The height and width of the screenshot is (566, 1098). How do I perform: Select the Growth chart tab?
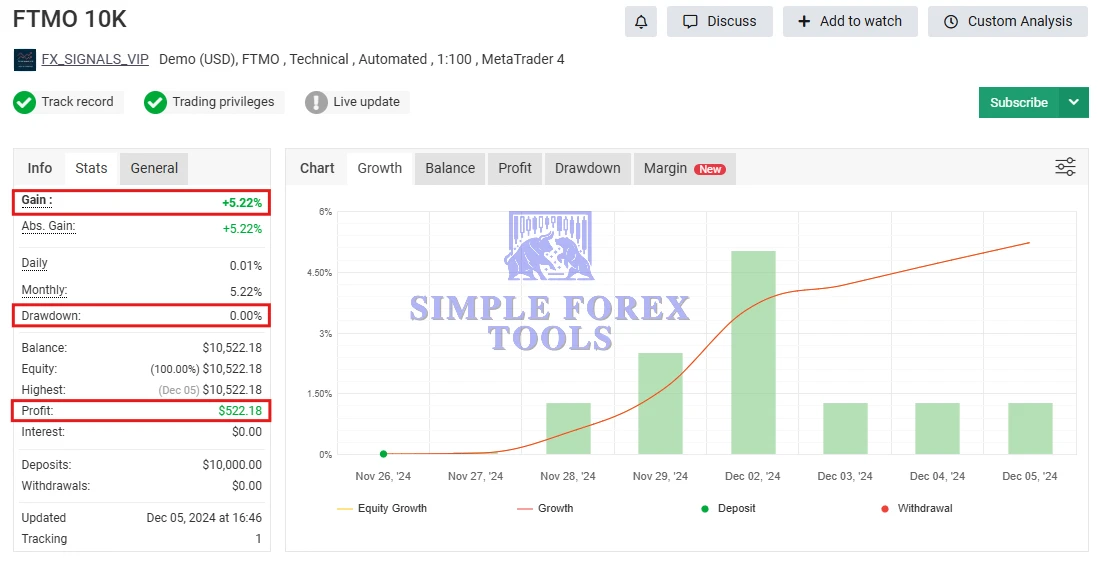(x=380, y=168)
